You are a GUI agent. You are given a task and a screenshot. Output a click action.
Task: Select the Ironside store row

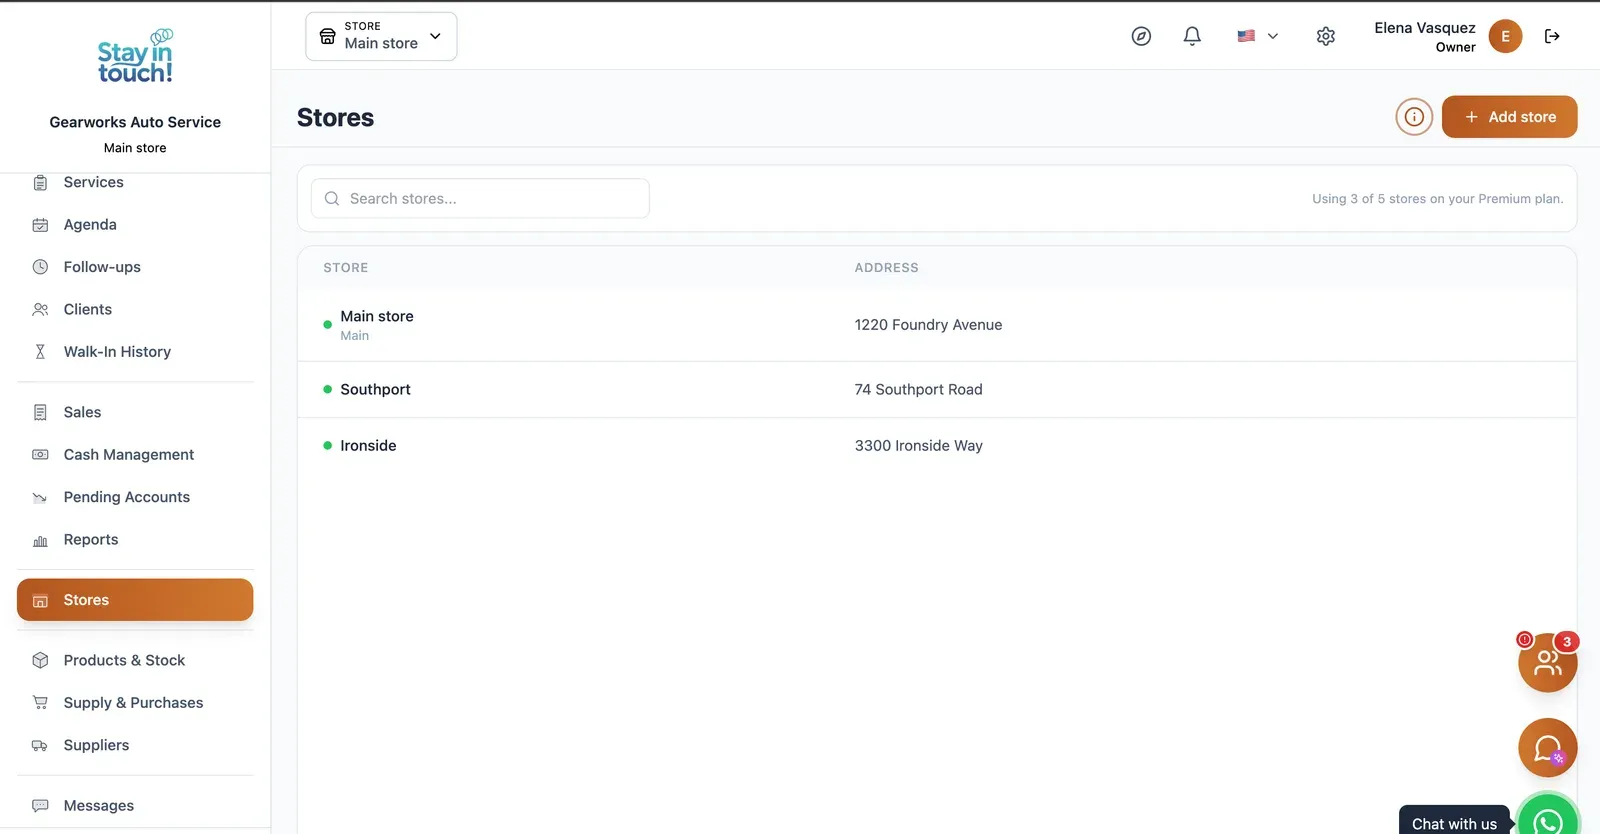[x=937, y=446]
